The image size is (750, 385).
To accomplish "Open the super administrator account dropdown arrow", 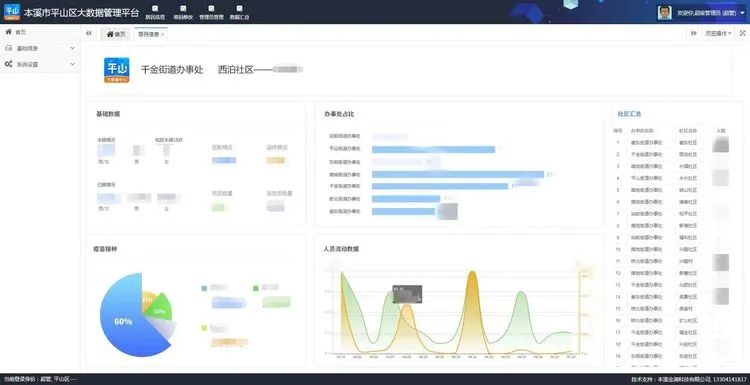I will coord(742,13).
